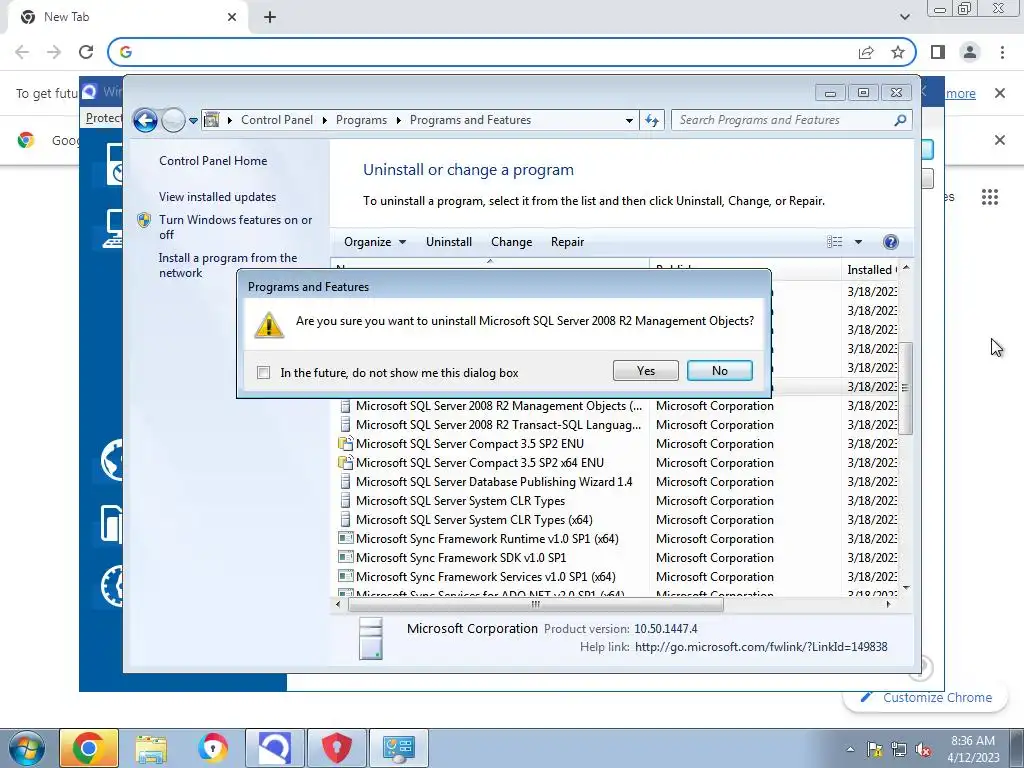
Task: Open the Chrome three-dot menu
Action: tap(1002, 52)
